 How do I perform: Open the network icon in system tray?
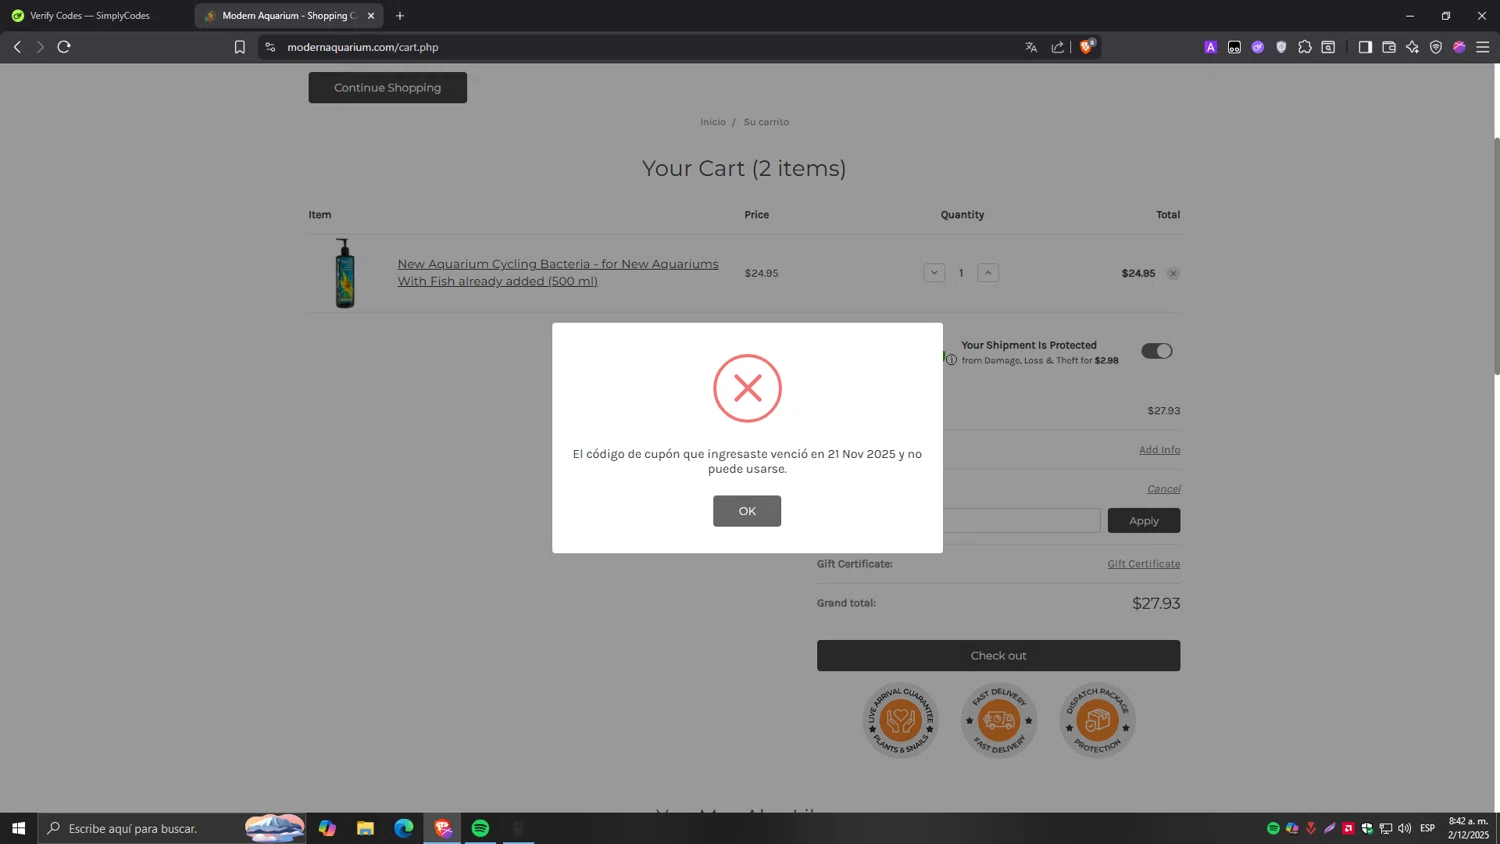[1386, 828]
